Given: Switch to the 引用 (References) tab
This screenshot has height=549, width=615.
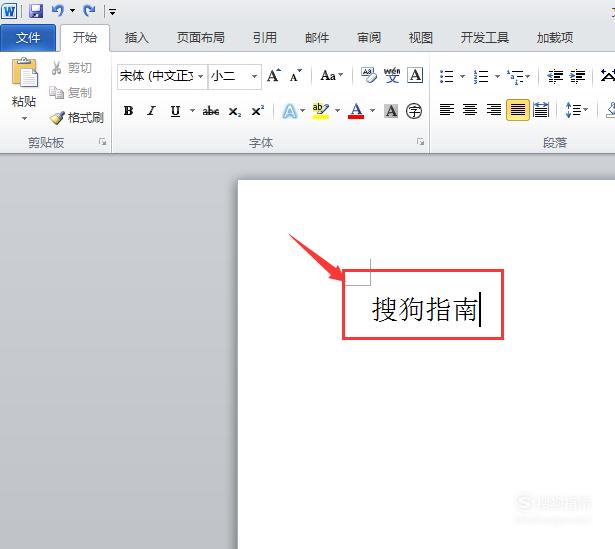Looking at the screenshot, I should point(265,38).
